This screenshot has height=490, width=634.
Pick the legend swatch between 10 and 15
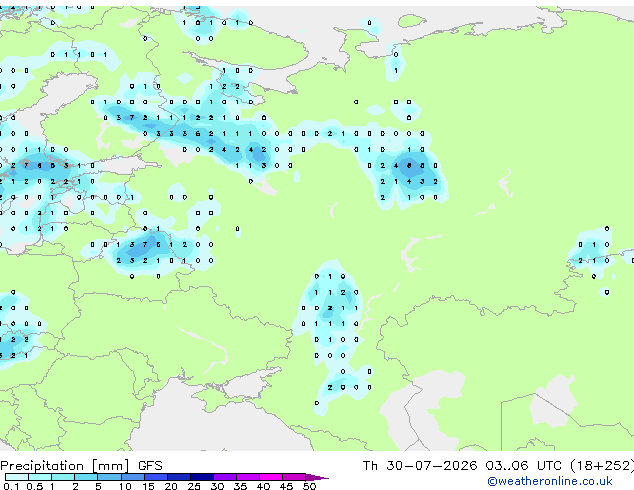133,477
